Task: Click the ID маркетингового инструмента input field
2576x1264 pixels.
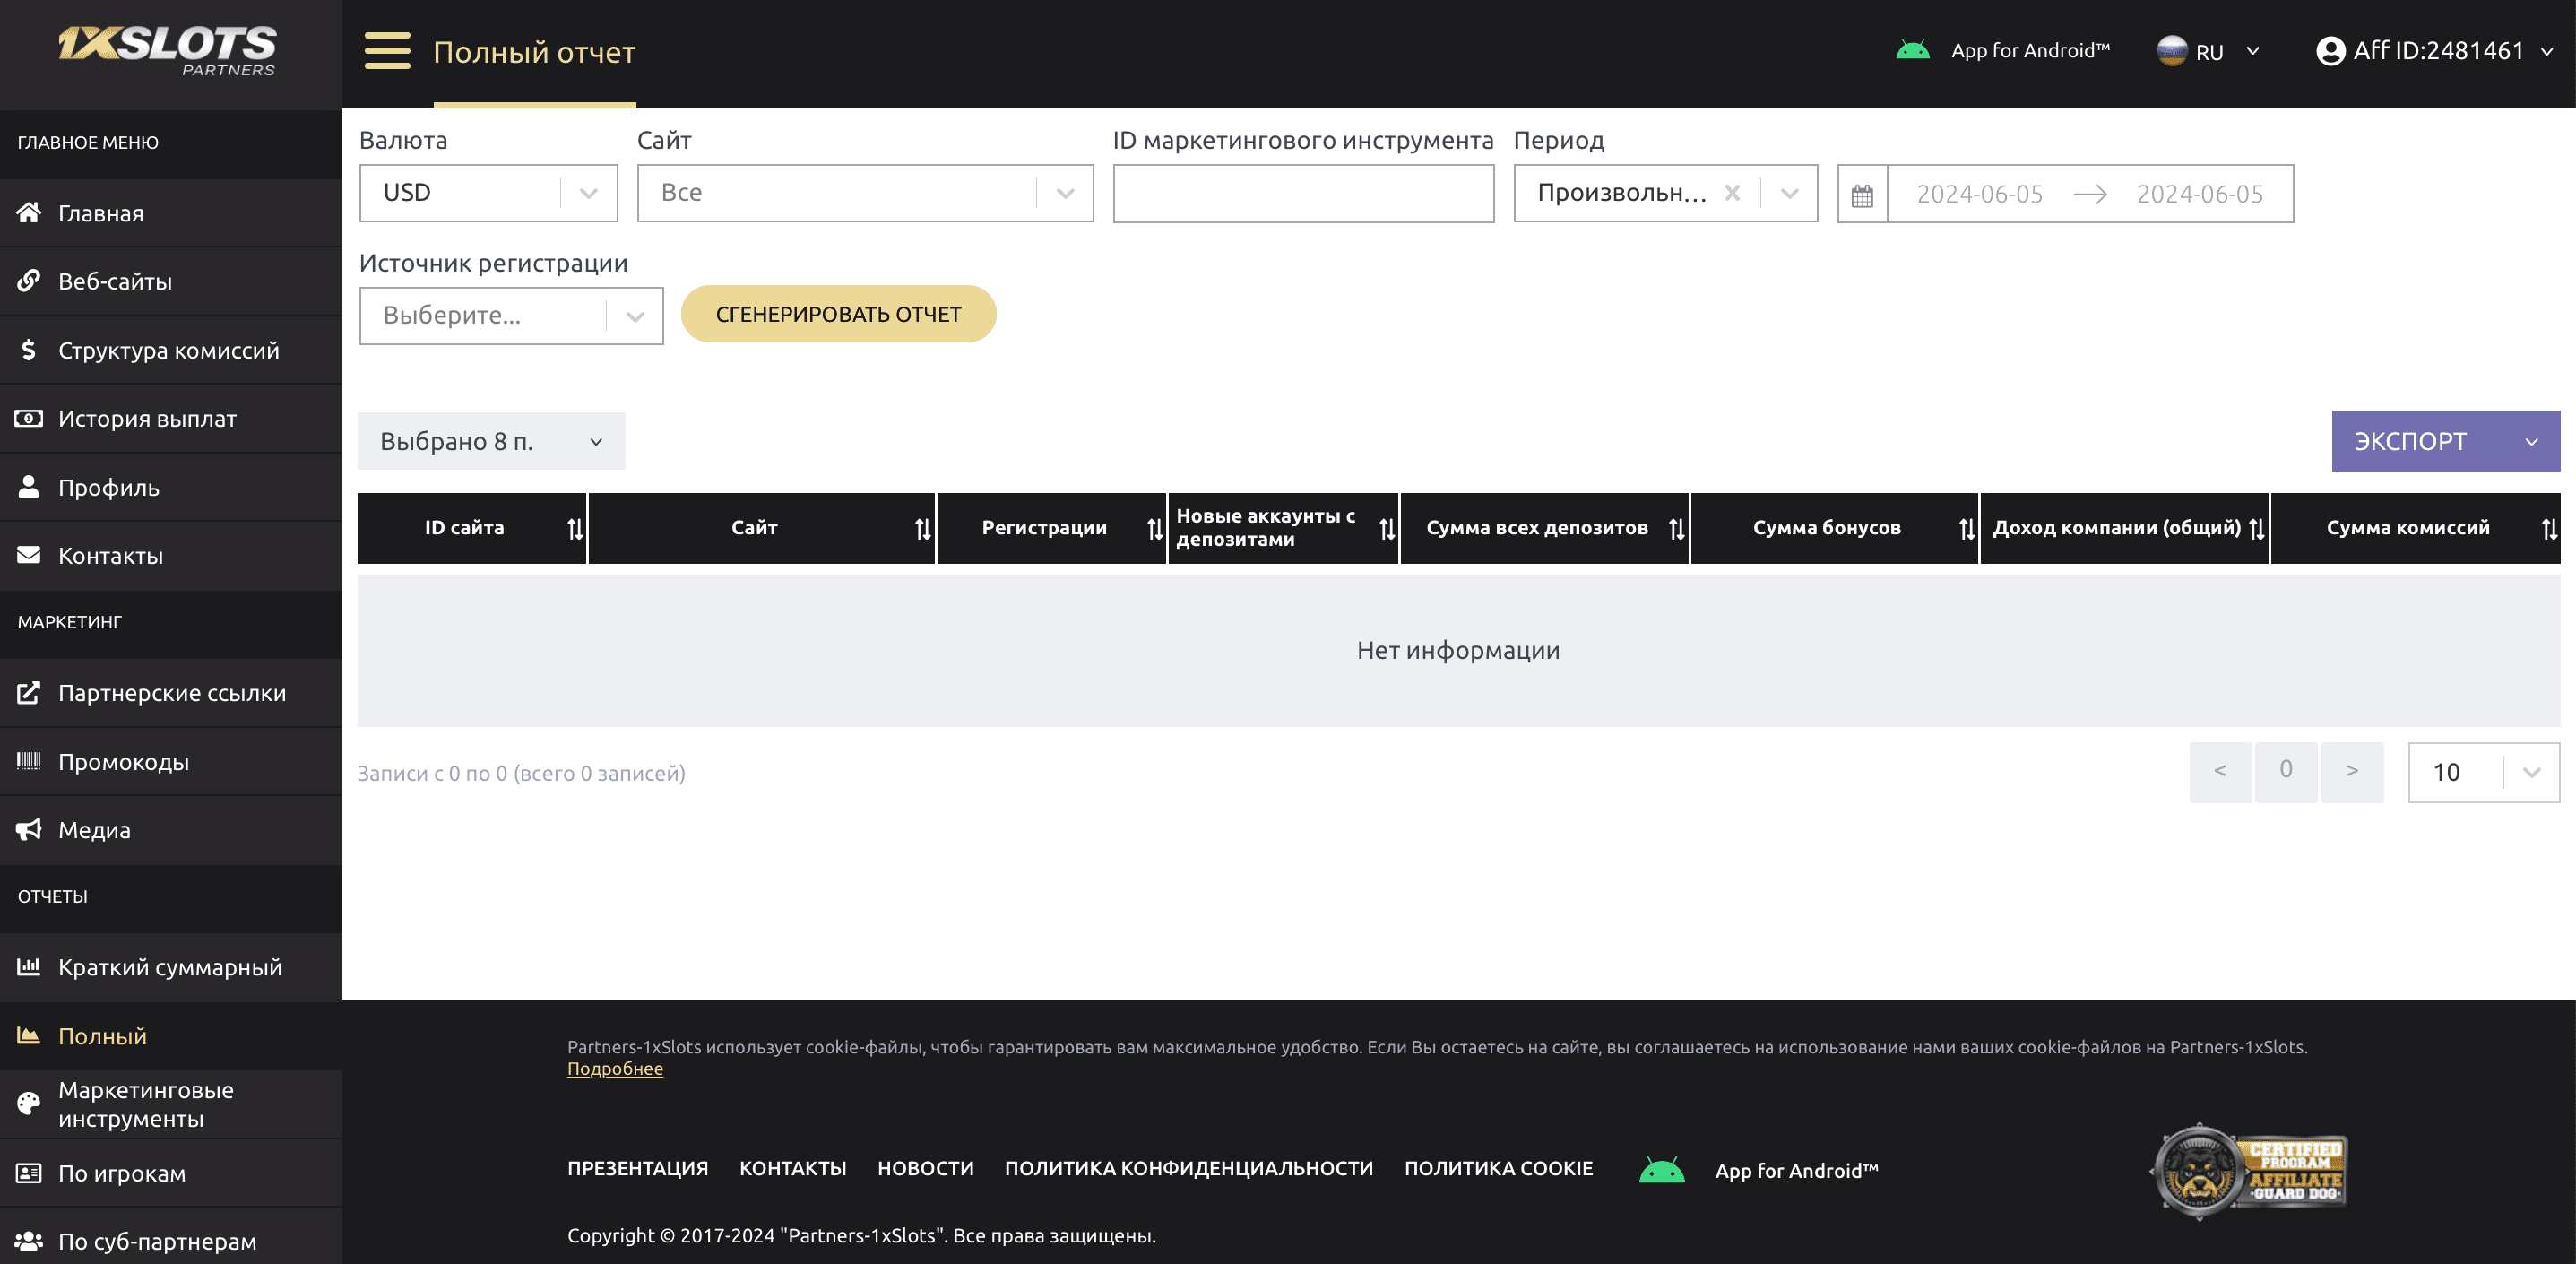Action: click(1302, 194)
